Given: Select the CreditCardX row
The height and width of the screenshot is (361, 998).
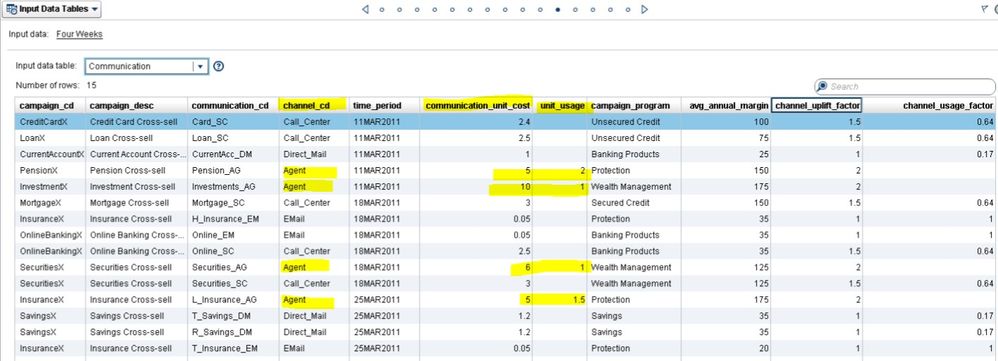Looking at the screenshot, I should (506, 122).
